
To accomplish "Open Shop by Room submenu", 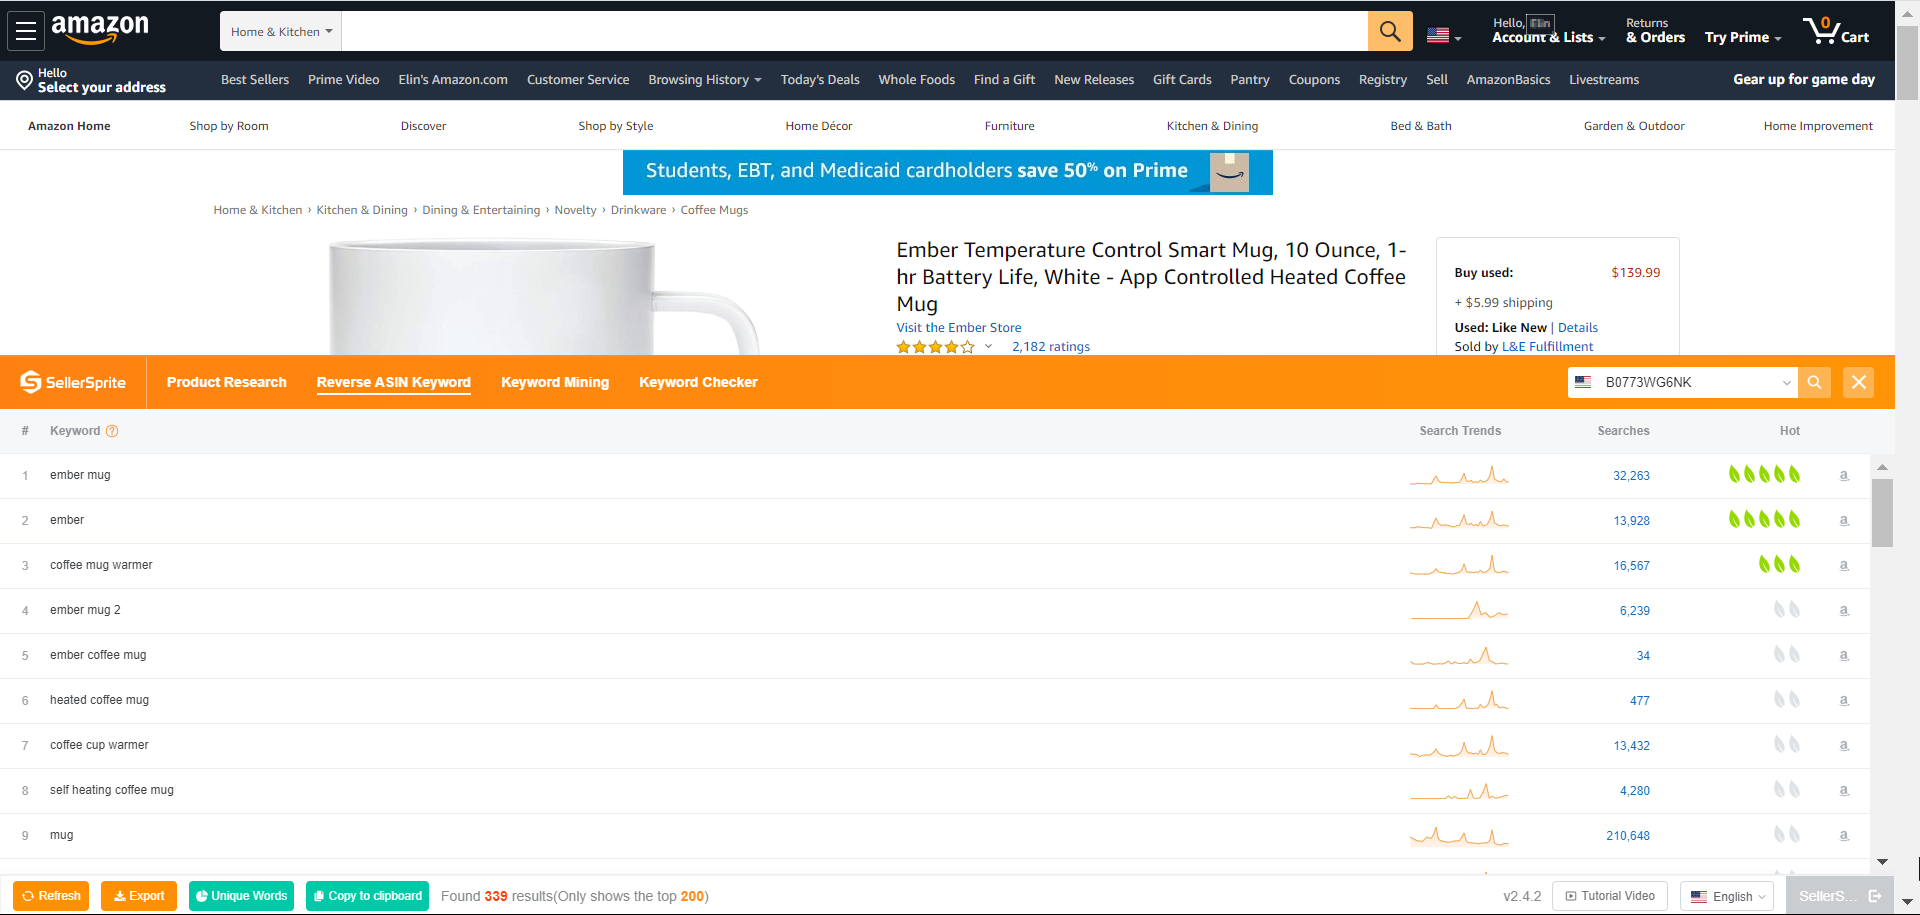I will pos(229,126).
